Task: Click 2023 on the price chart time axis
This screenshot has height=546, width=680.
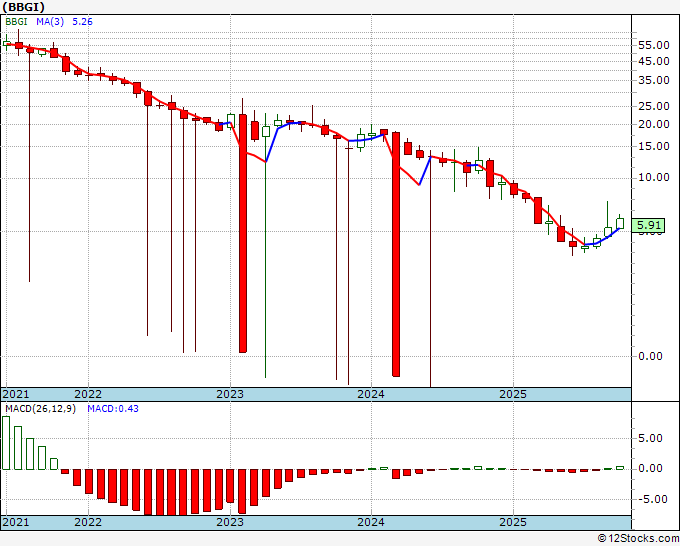Action: coord(230,394)
